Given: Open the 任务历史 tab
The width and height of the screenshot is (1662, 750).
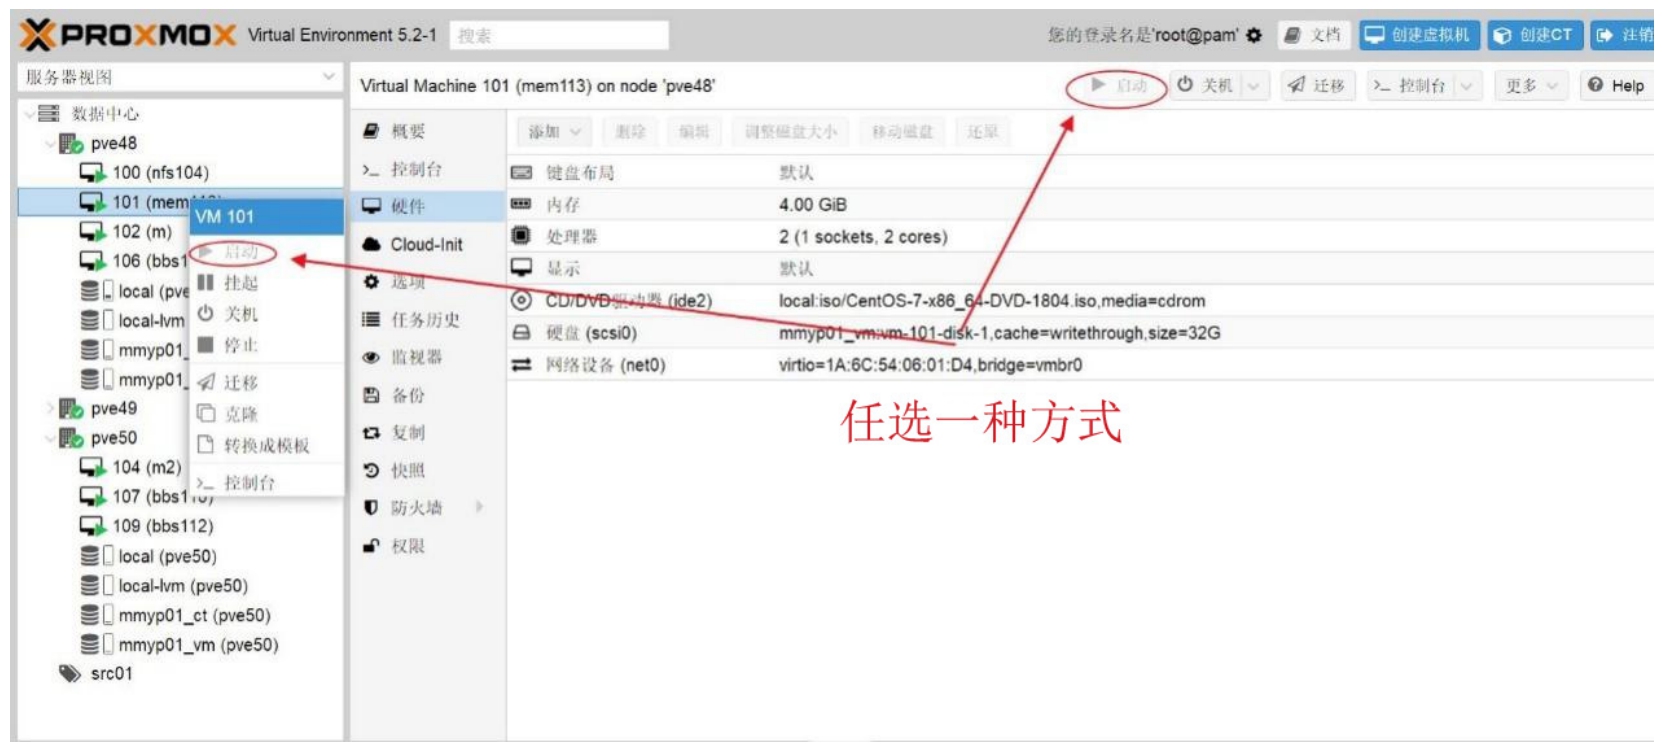Looking at the screenshot, I should [427, 320].
